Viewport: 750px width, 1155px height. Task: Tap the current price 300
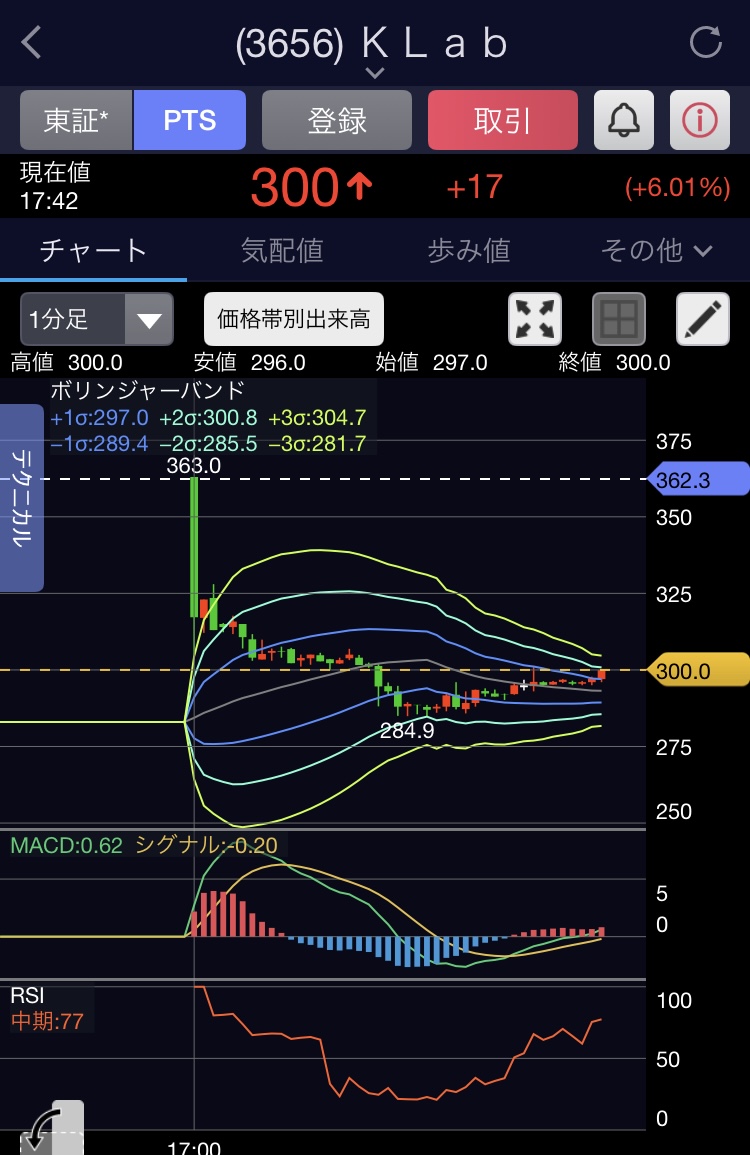295,187
